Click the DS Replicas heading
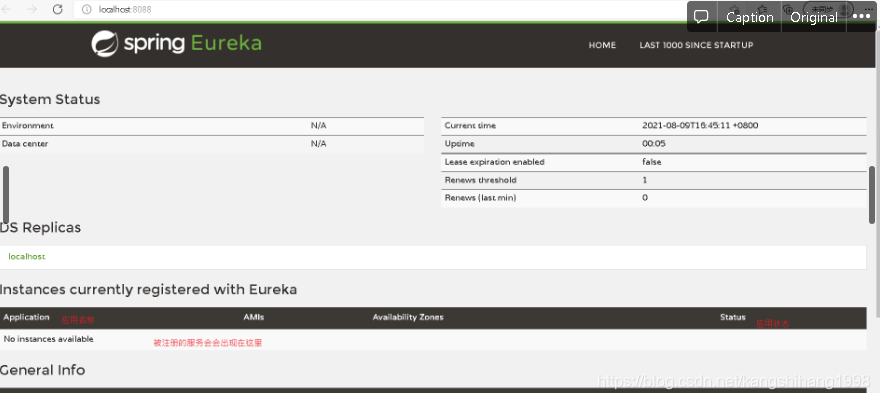 [x=40, y=228]
